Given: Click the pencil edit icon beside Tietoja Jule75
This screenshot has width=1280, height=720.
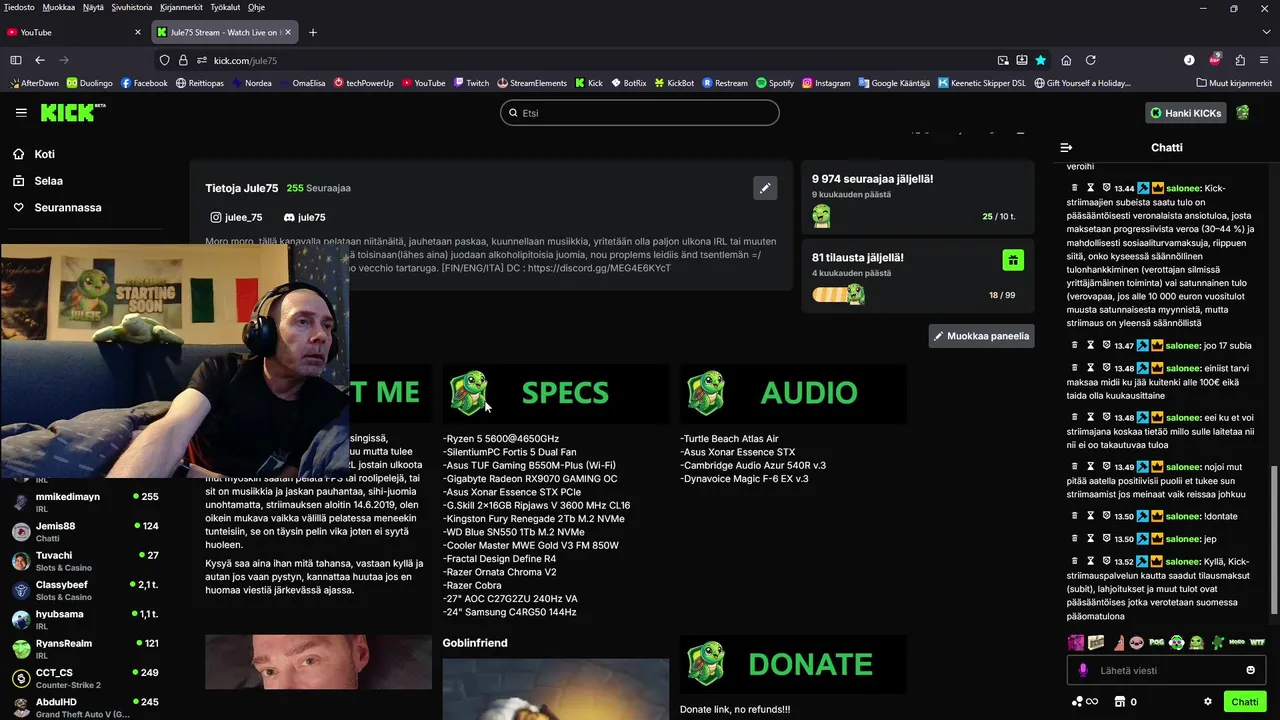Looking at the screenshot, I should pyautogui.click(x=765, y=187).
